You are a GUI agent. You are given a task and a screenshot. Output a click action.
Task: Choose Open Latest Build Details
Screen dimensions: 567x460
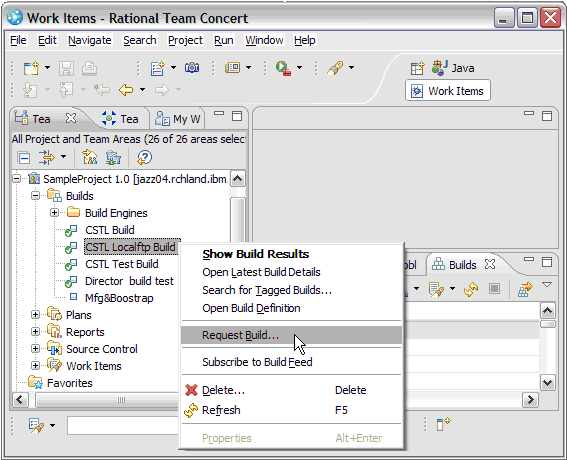click(292, 272)
